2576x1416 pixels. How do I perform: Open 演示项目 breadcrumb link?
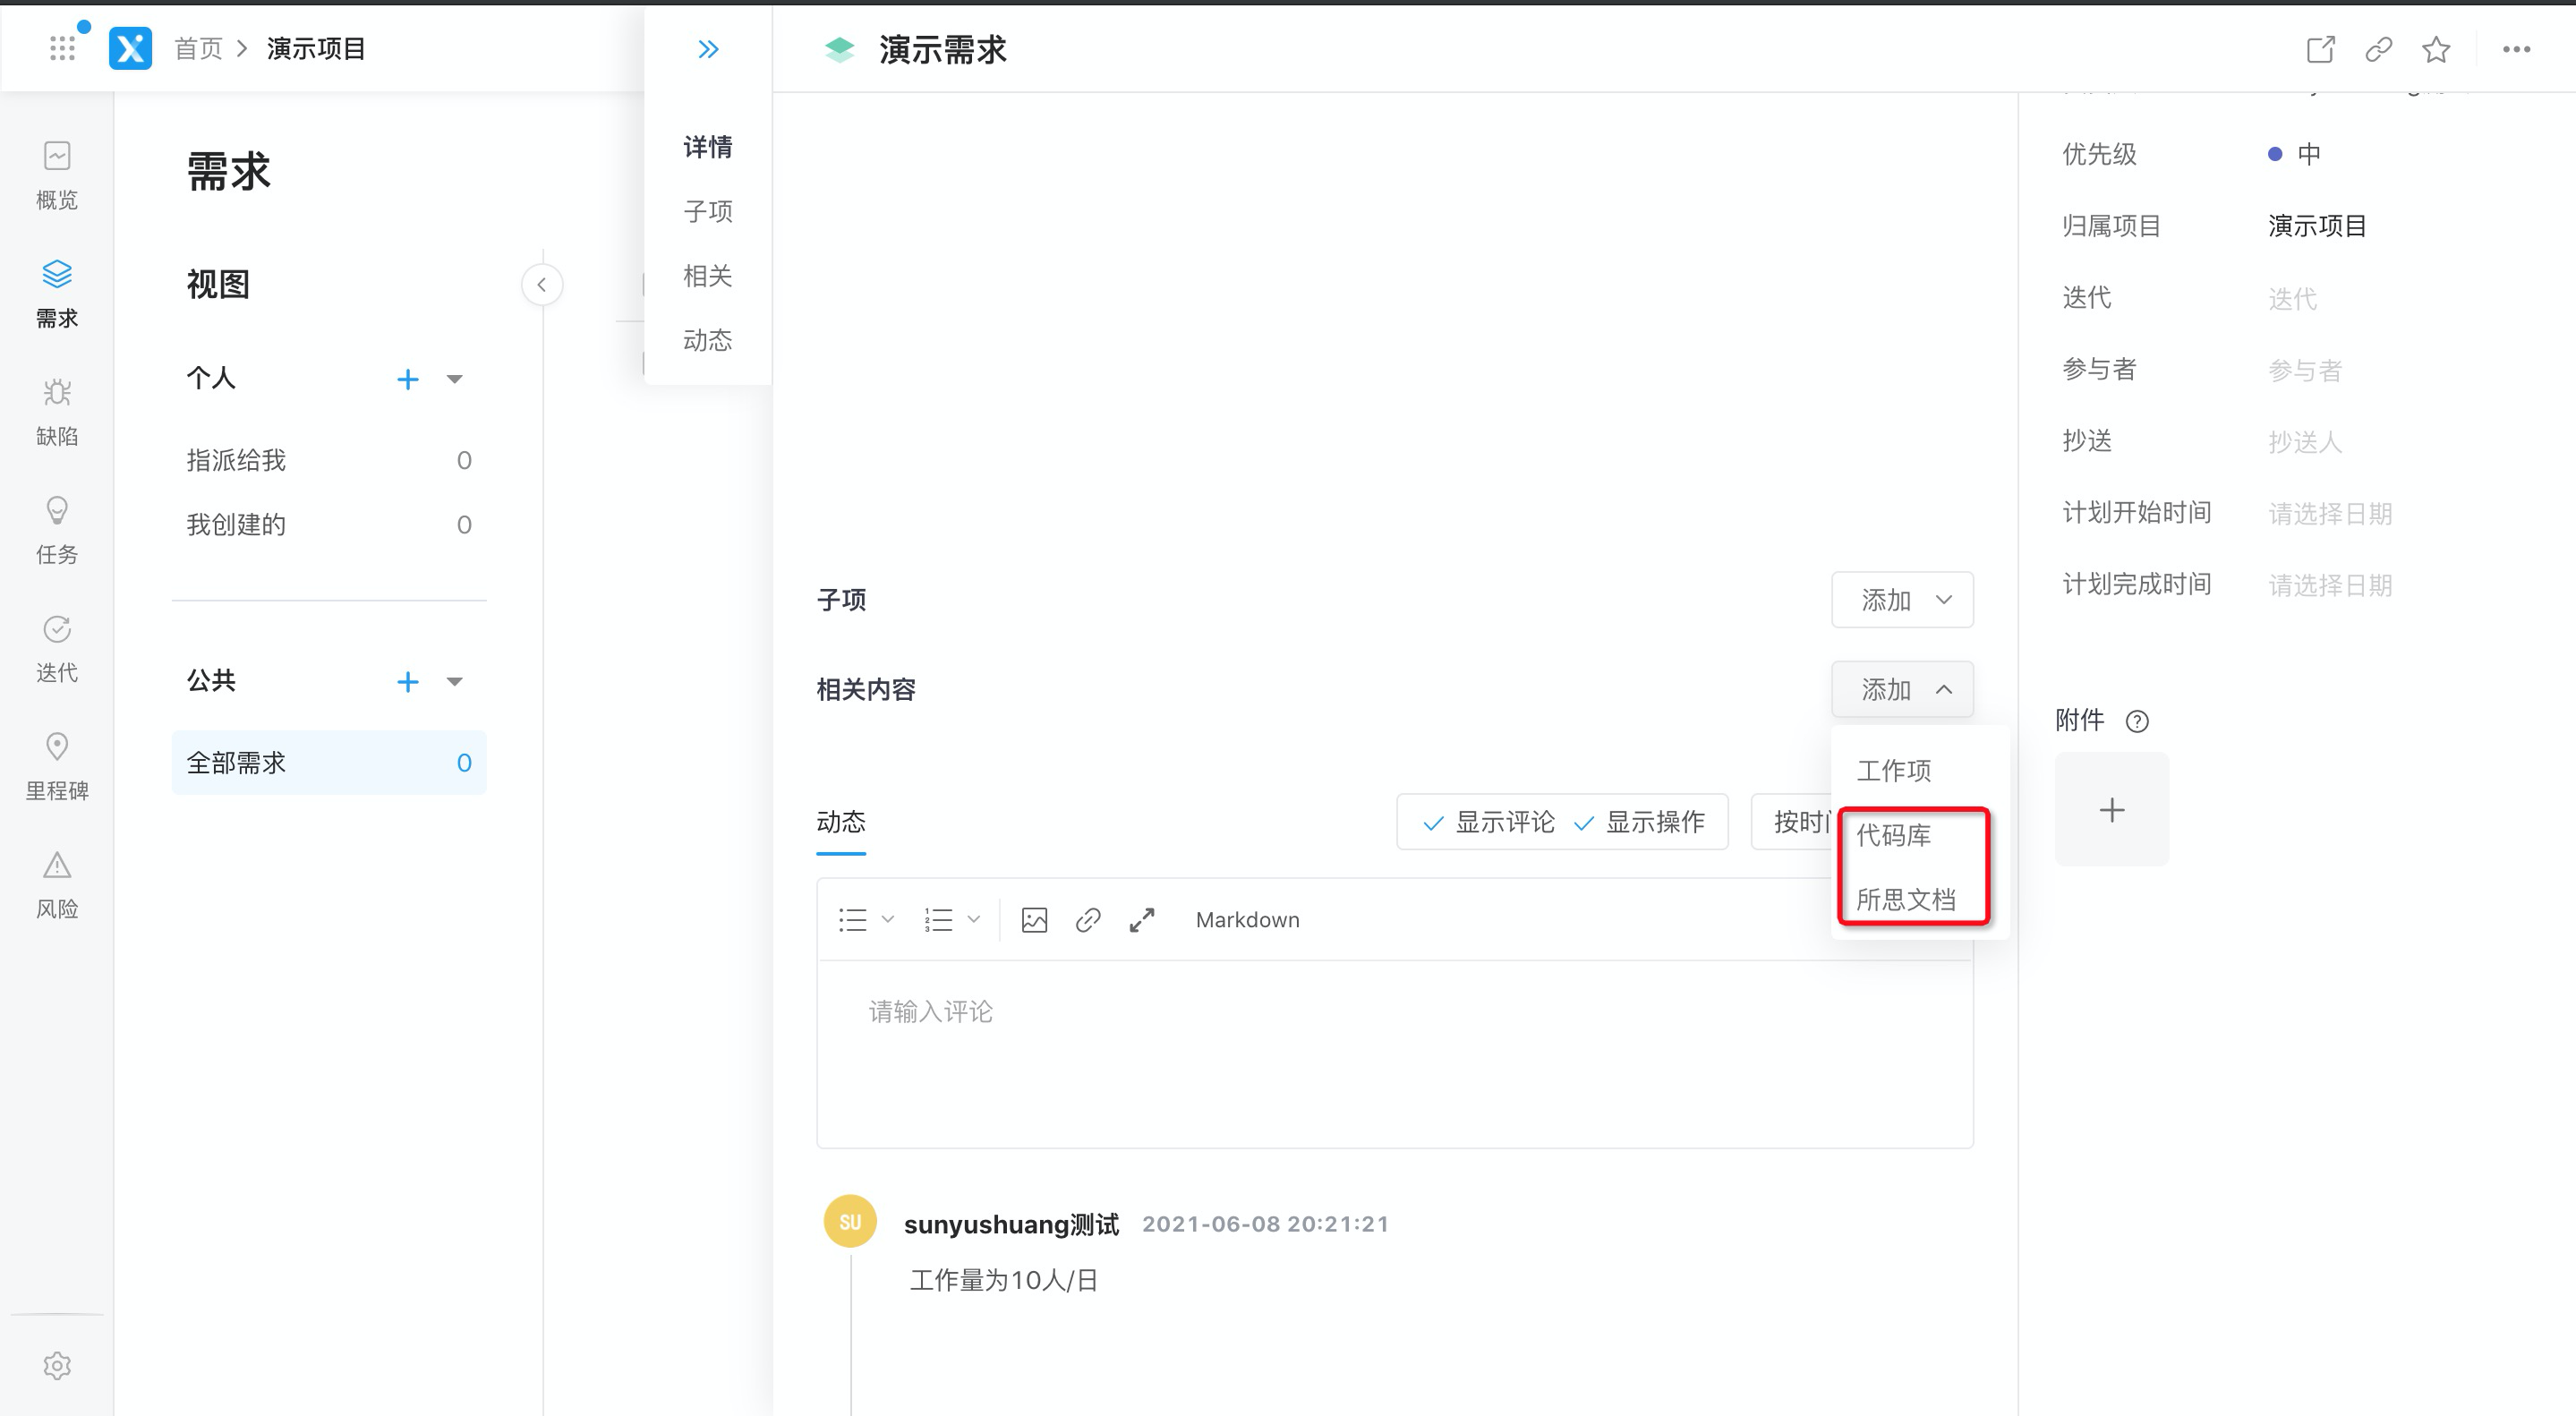pyautogui.click(x=316, y=48)
